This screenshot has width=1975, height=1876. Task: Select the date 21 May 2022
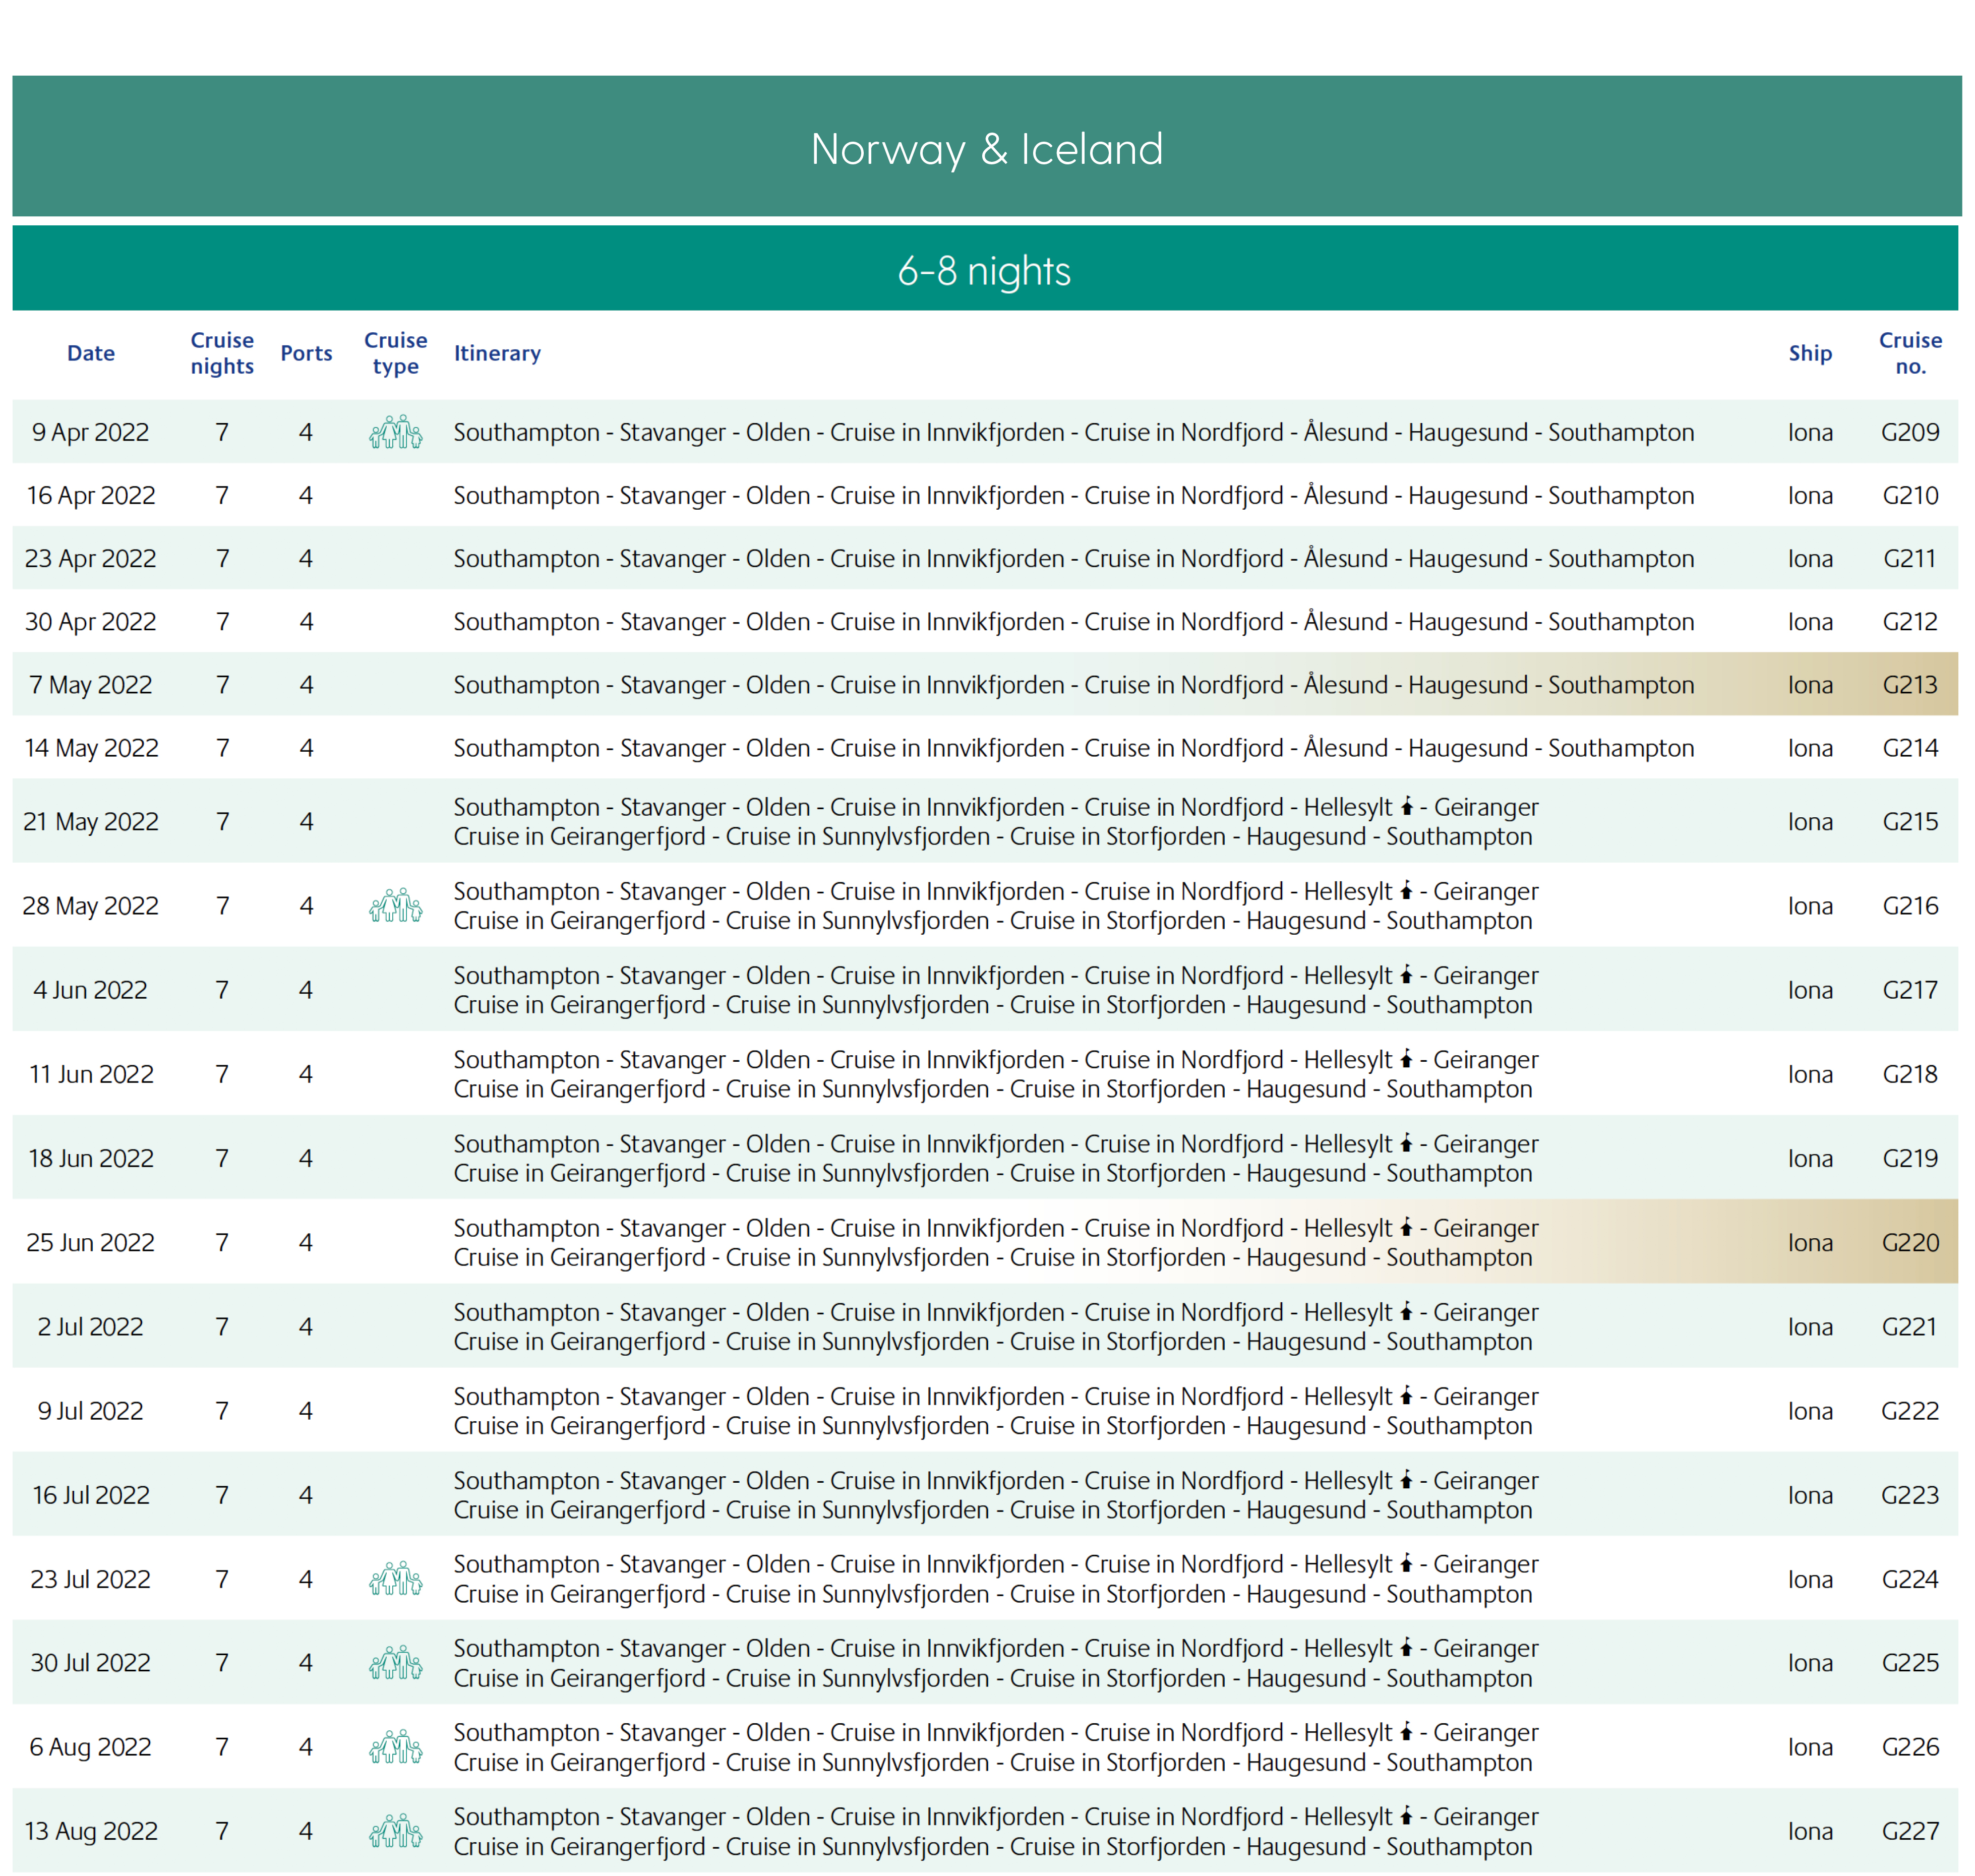coord(91,821)
